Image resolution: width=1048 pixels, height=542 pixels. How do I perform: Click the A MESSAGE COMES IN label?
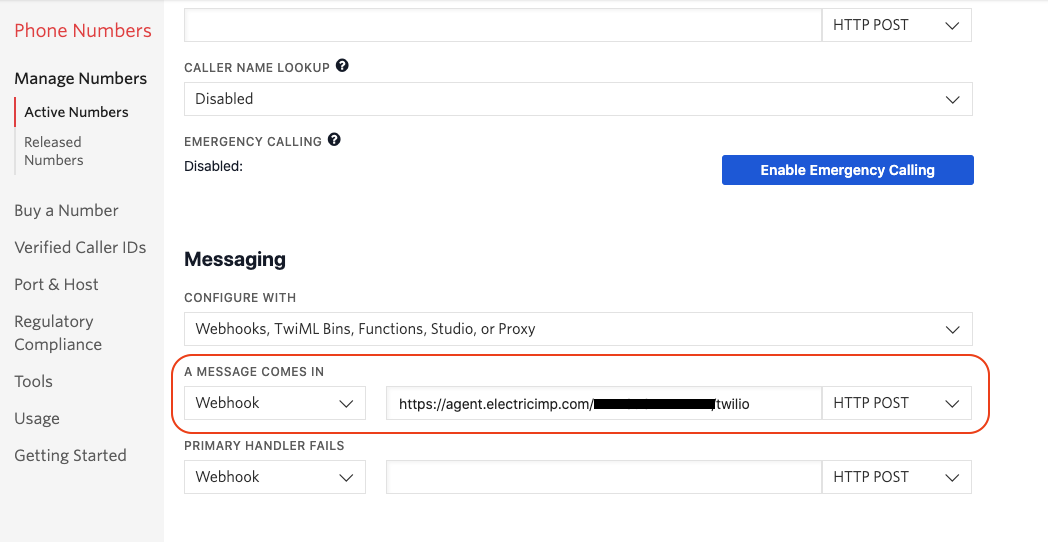[254, 372]
